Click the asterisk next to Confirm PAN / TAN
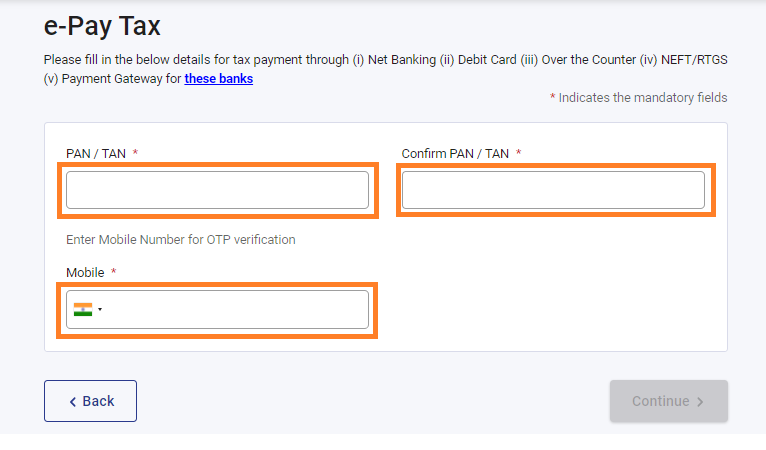This screenshot has width=766, height=450. tap(518, 152)
